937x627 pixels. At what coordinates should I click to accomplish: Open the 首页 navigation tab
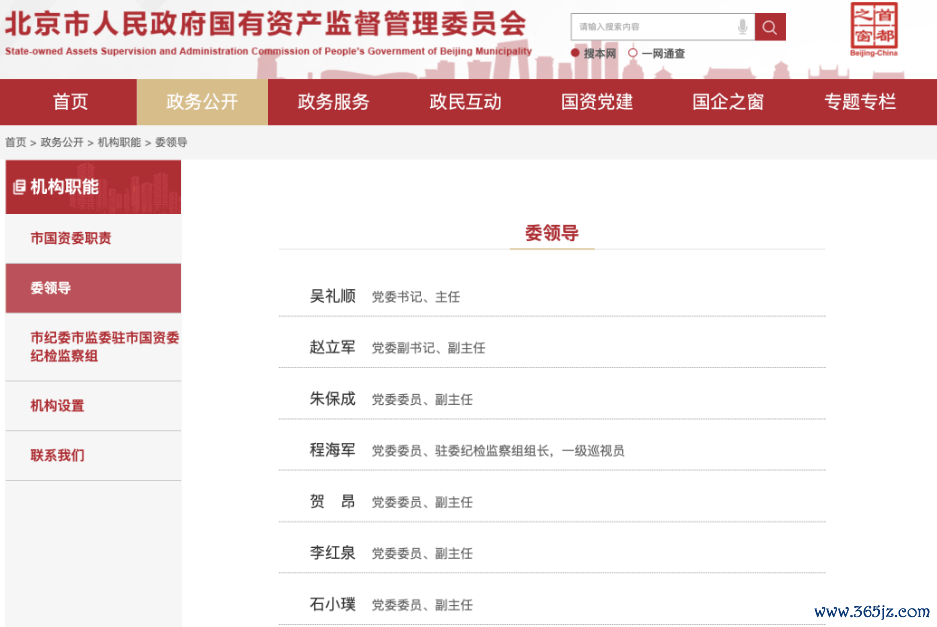click(70, 102)
